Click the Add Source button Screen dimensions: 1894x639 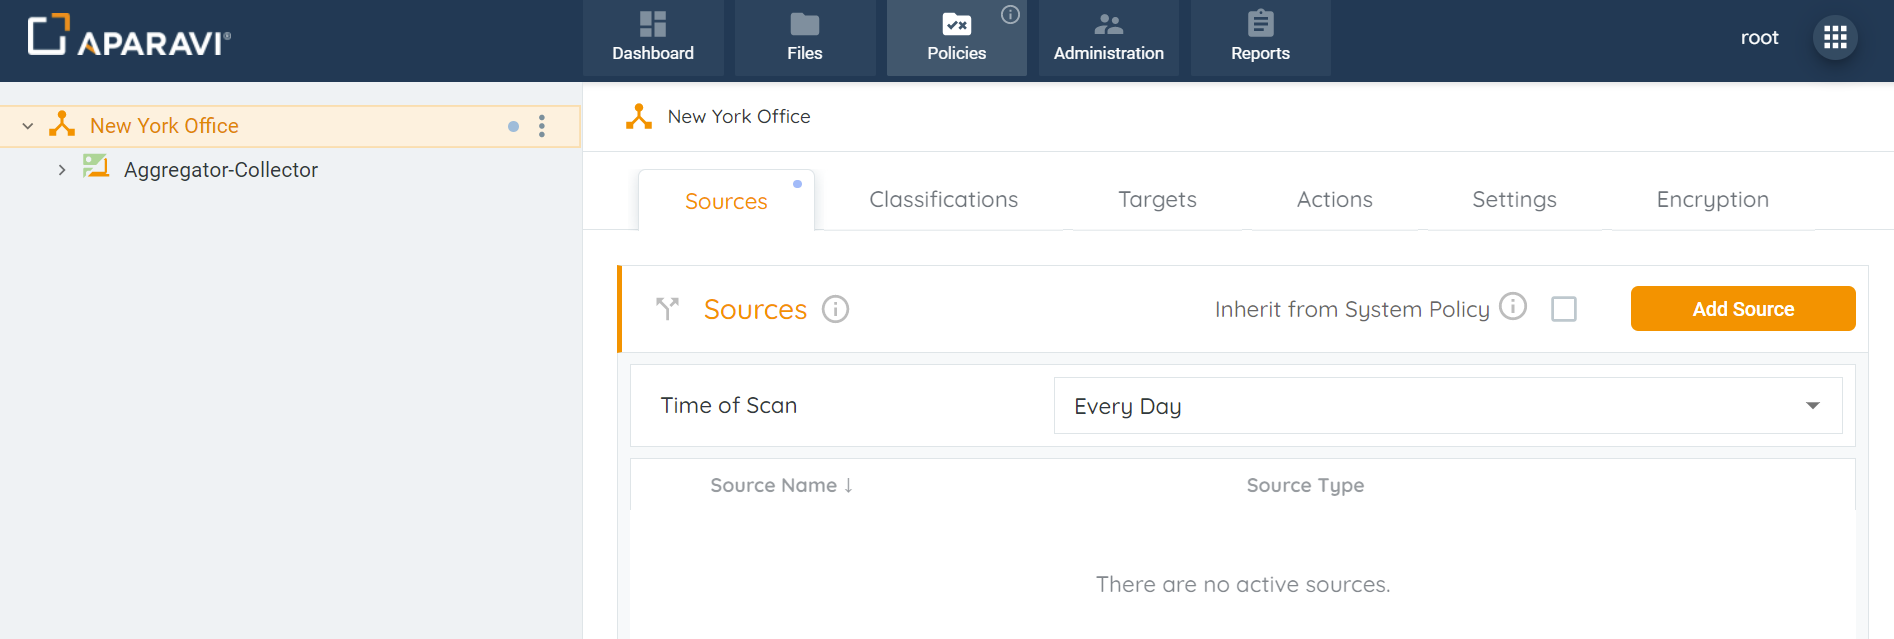[1742, 309]
